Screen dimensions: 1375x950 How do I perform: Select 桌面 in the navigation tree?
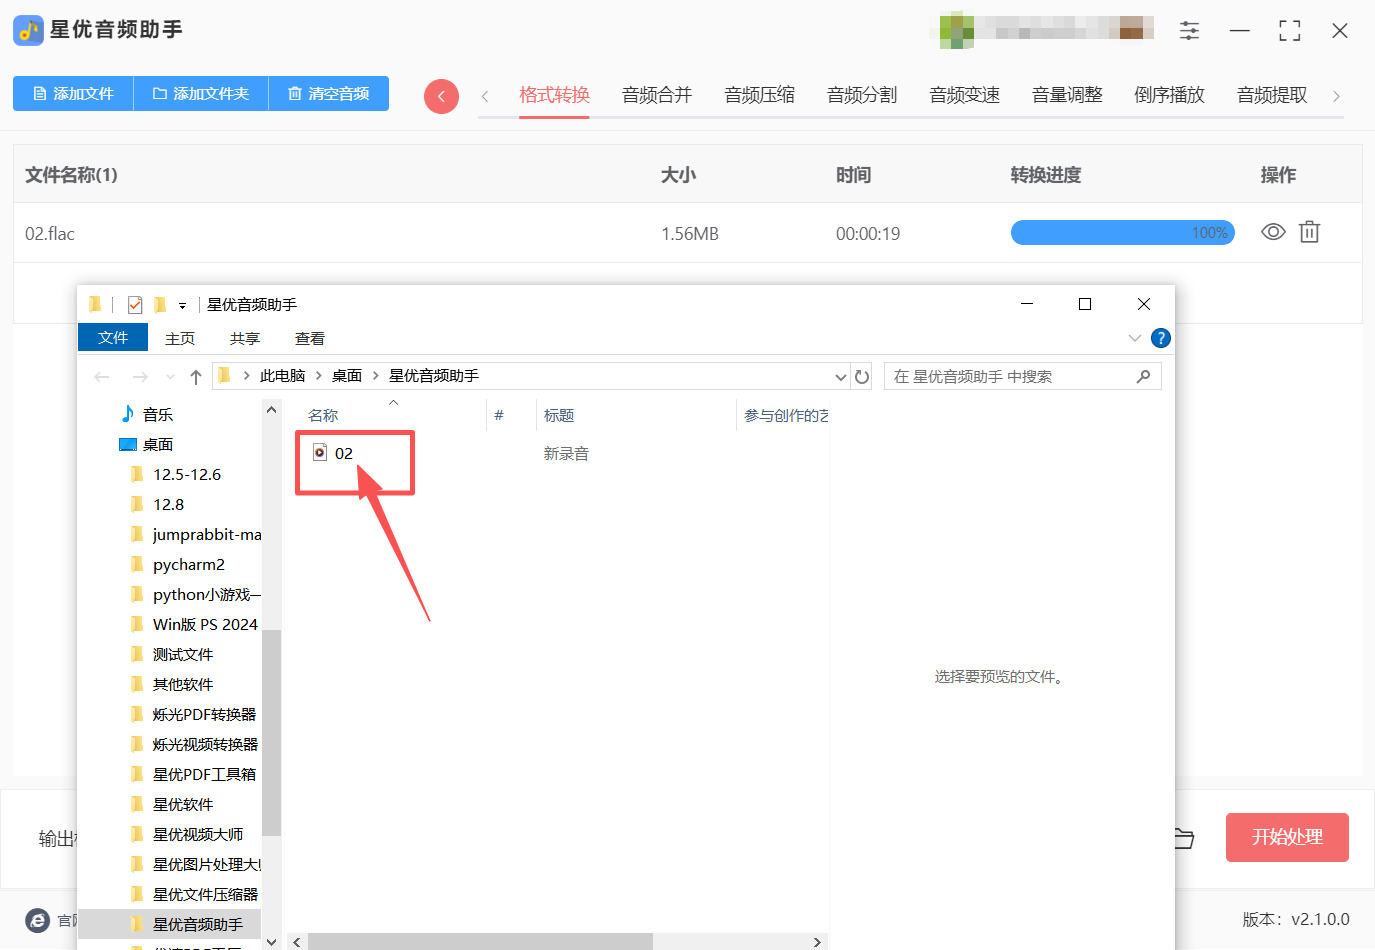[x=158, y=444]
